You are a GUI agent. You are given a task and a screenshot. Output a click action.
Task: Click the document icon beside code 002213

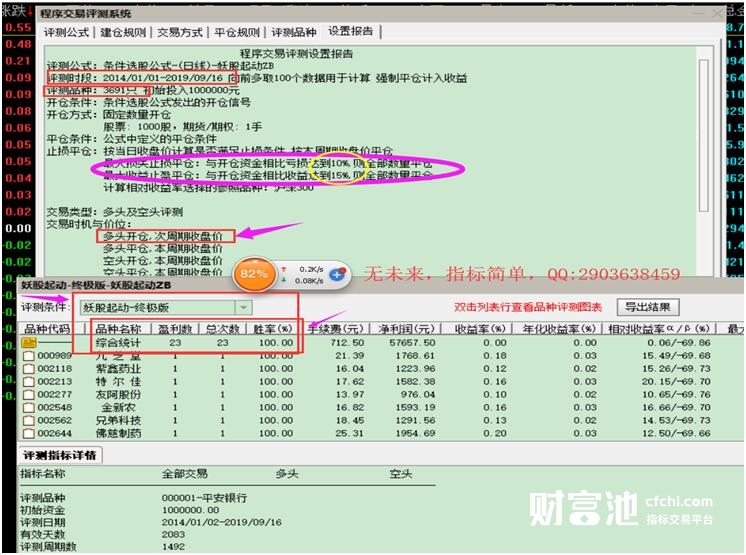29,381
